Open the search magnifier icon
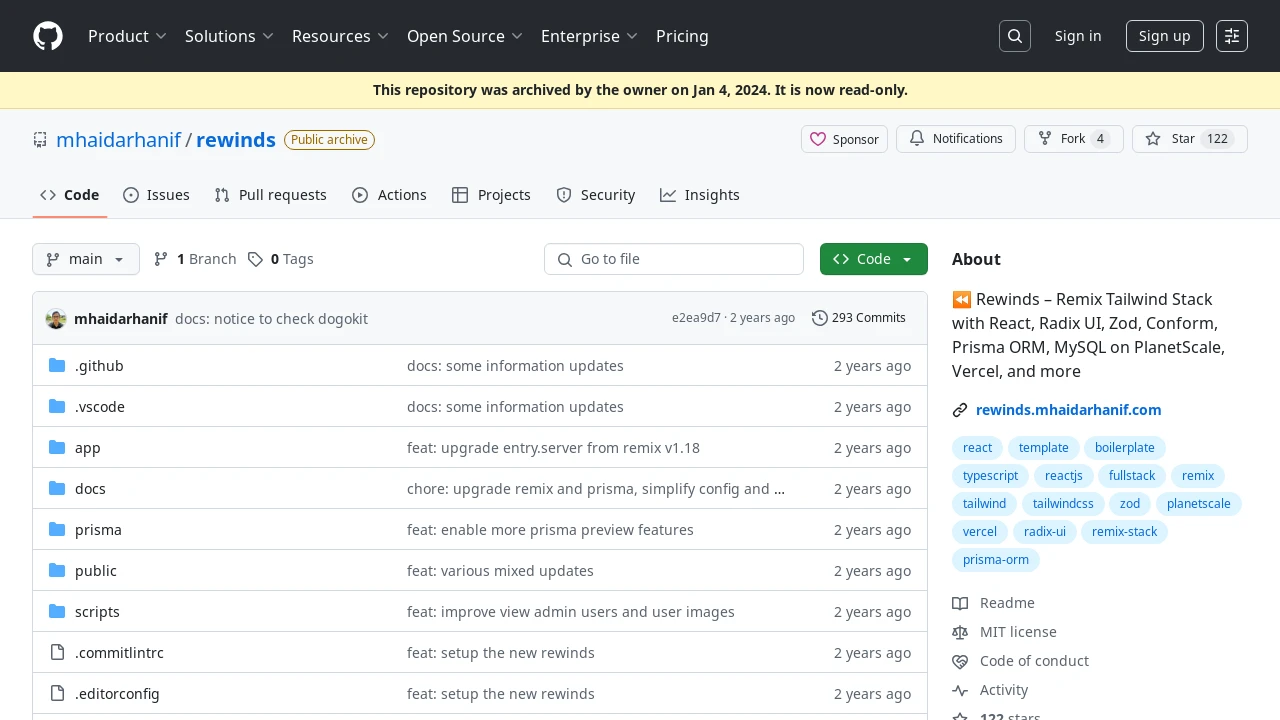The width and height of the screenshot is (1280, 720). [1015, 36]
